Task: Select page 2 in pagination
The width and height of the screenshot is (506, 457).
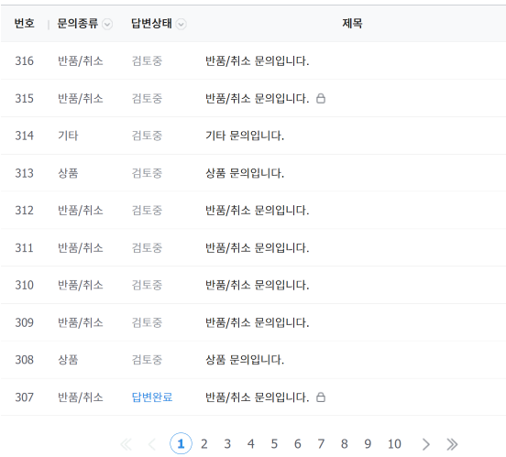Action: click(204, 444)
